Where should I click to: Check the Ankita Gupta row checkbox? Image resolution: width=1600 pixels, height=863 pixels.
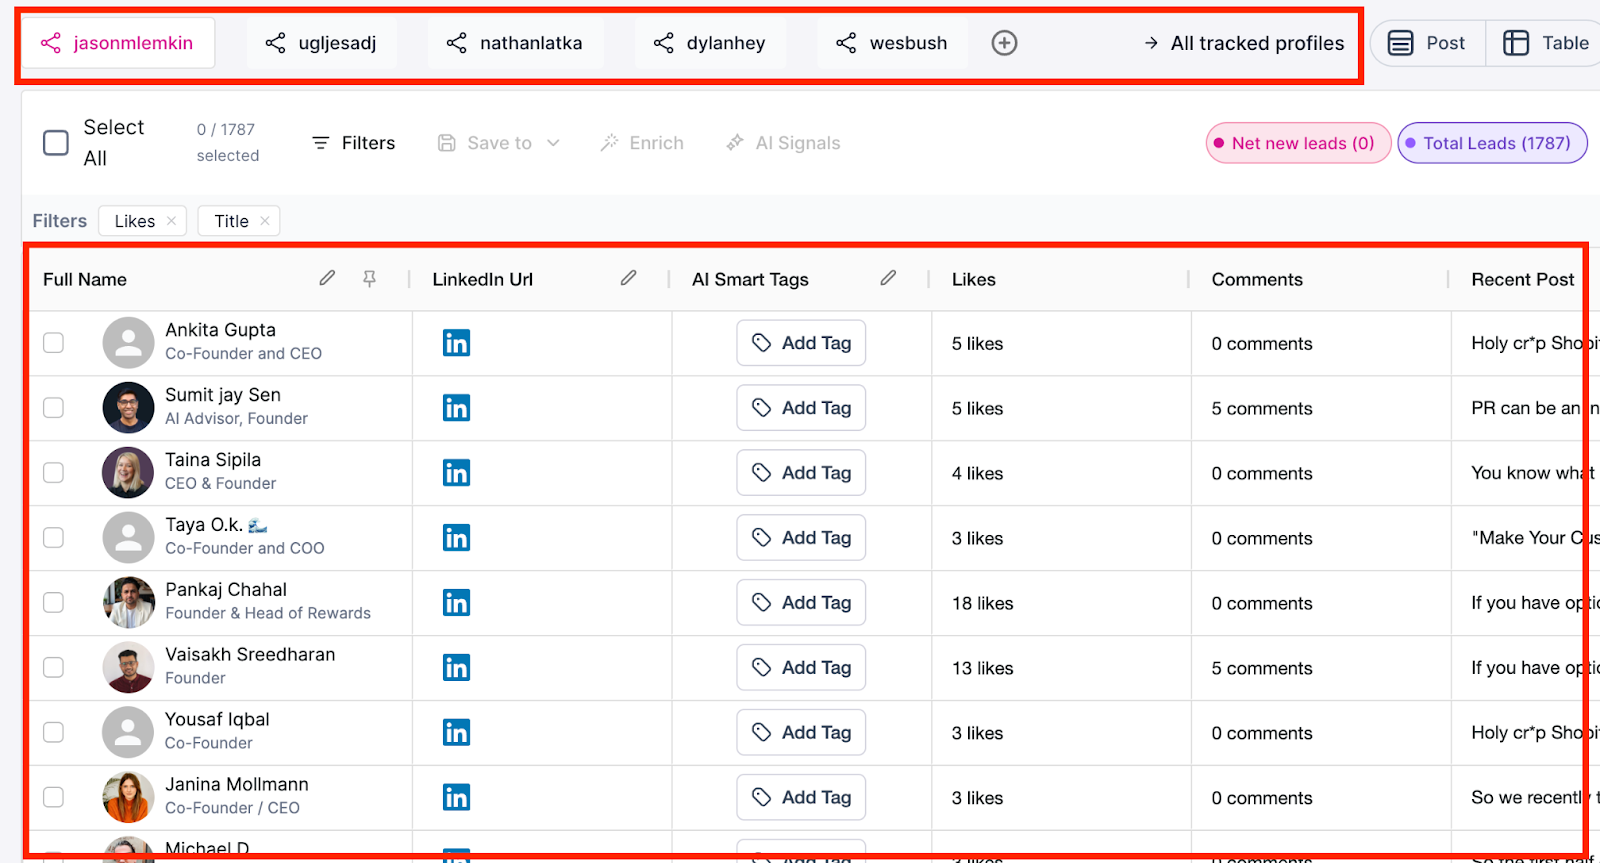(x=53, y=343)
